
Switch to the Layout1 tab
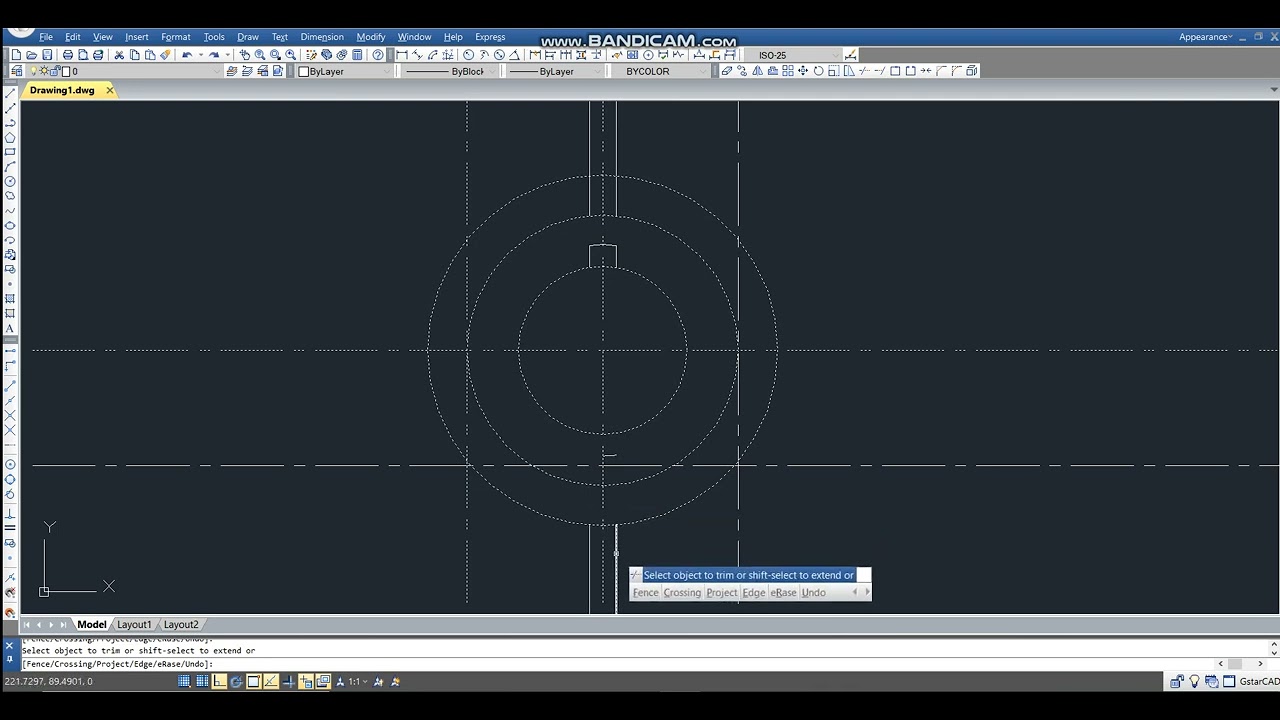coord(134,624)
